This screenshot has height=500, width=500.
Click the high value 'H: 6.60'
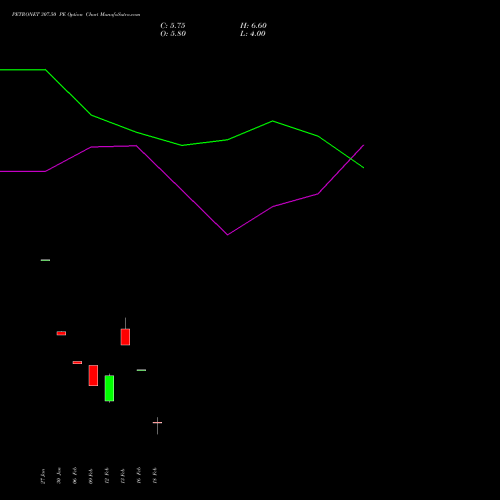tap(253, 26)
